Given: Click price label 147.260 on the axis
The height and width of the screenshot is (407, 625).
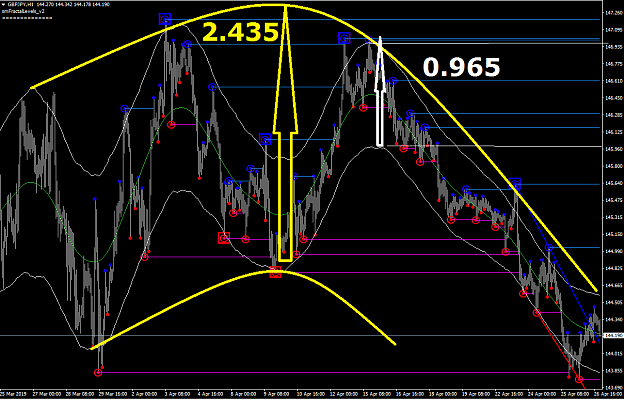Looking at the screenshot, I should 614,13.
